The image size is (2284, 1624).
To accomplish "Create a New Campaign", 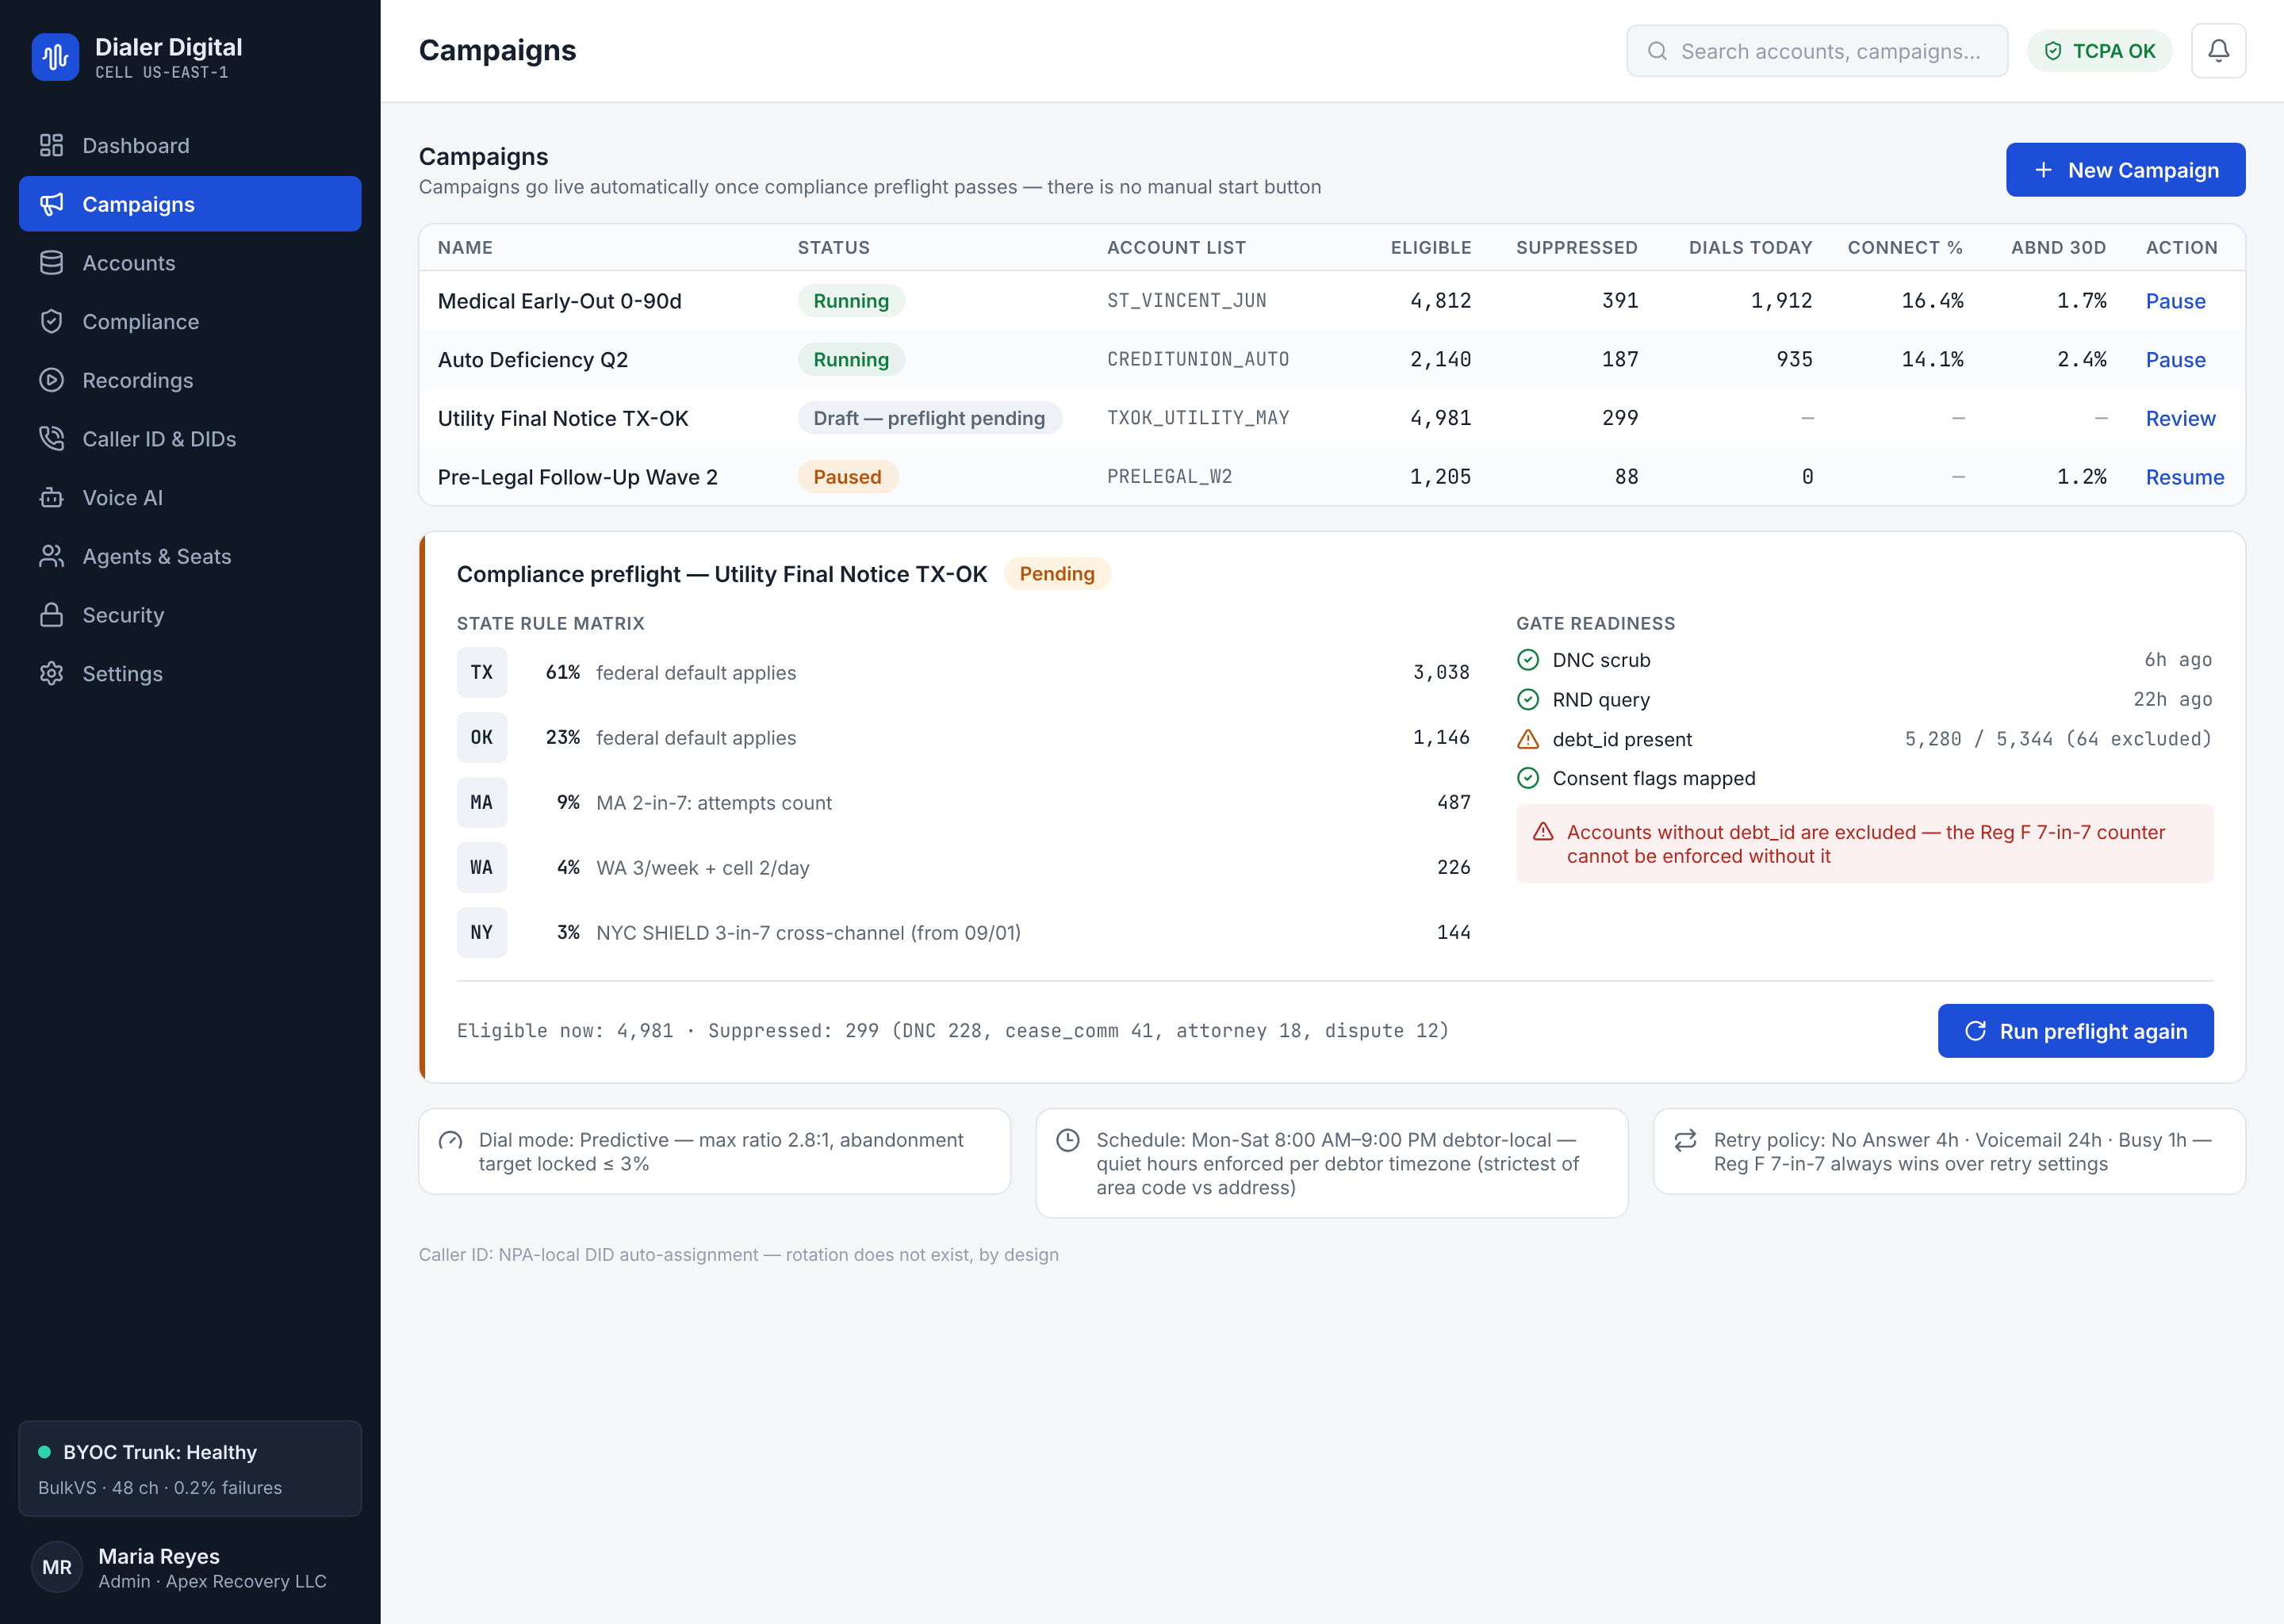I will pos(2125,170).
